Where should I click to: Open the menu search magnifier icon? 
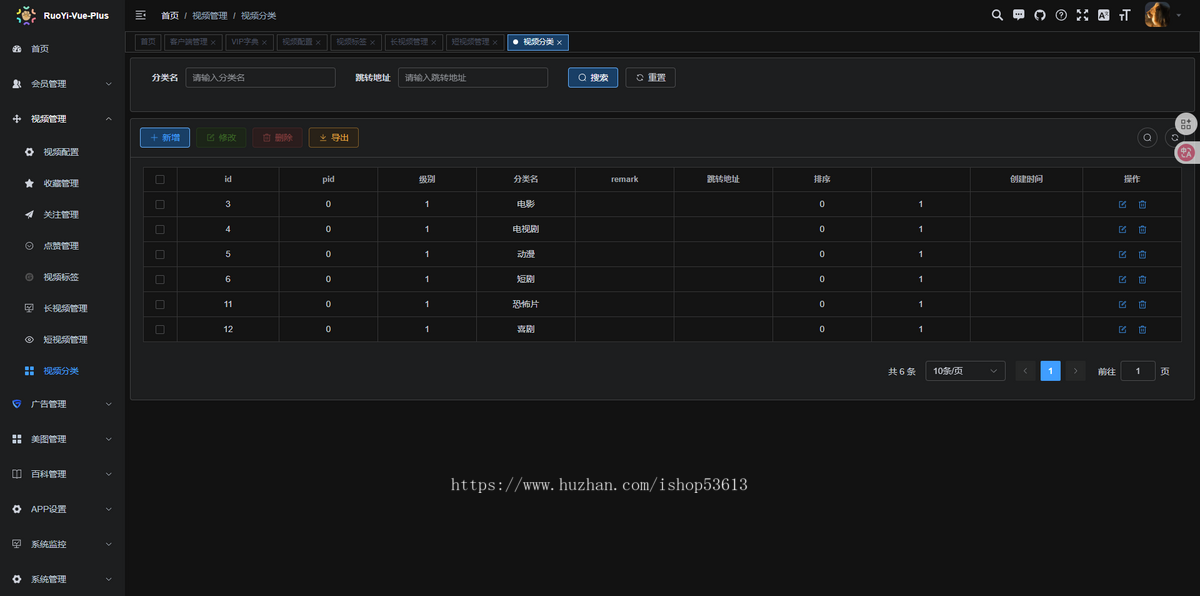point(997,15)
